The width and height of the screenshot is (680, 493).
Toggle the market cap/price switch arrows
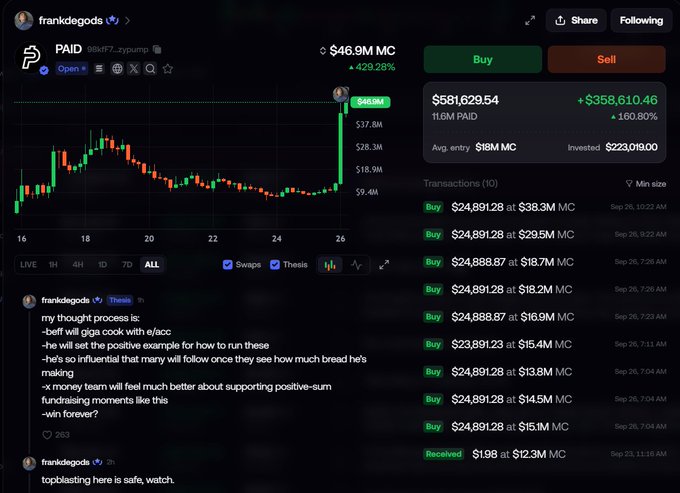[x=322, y=51]
